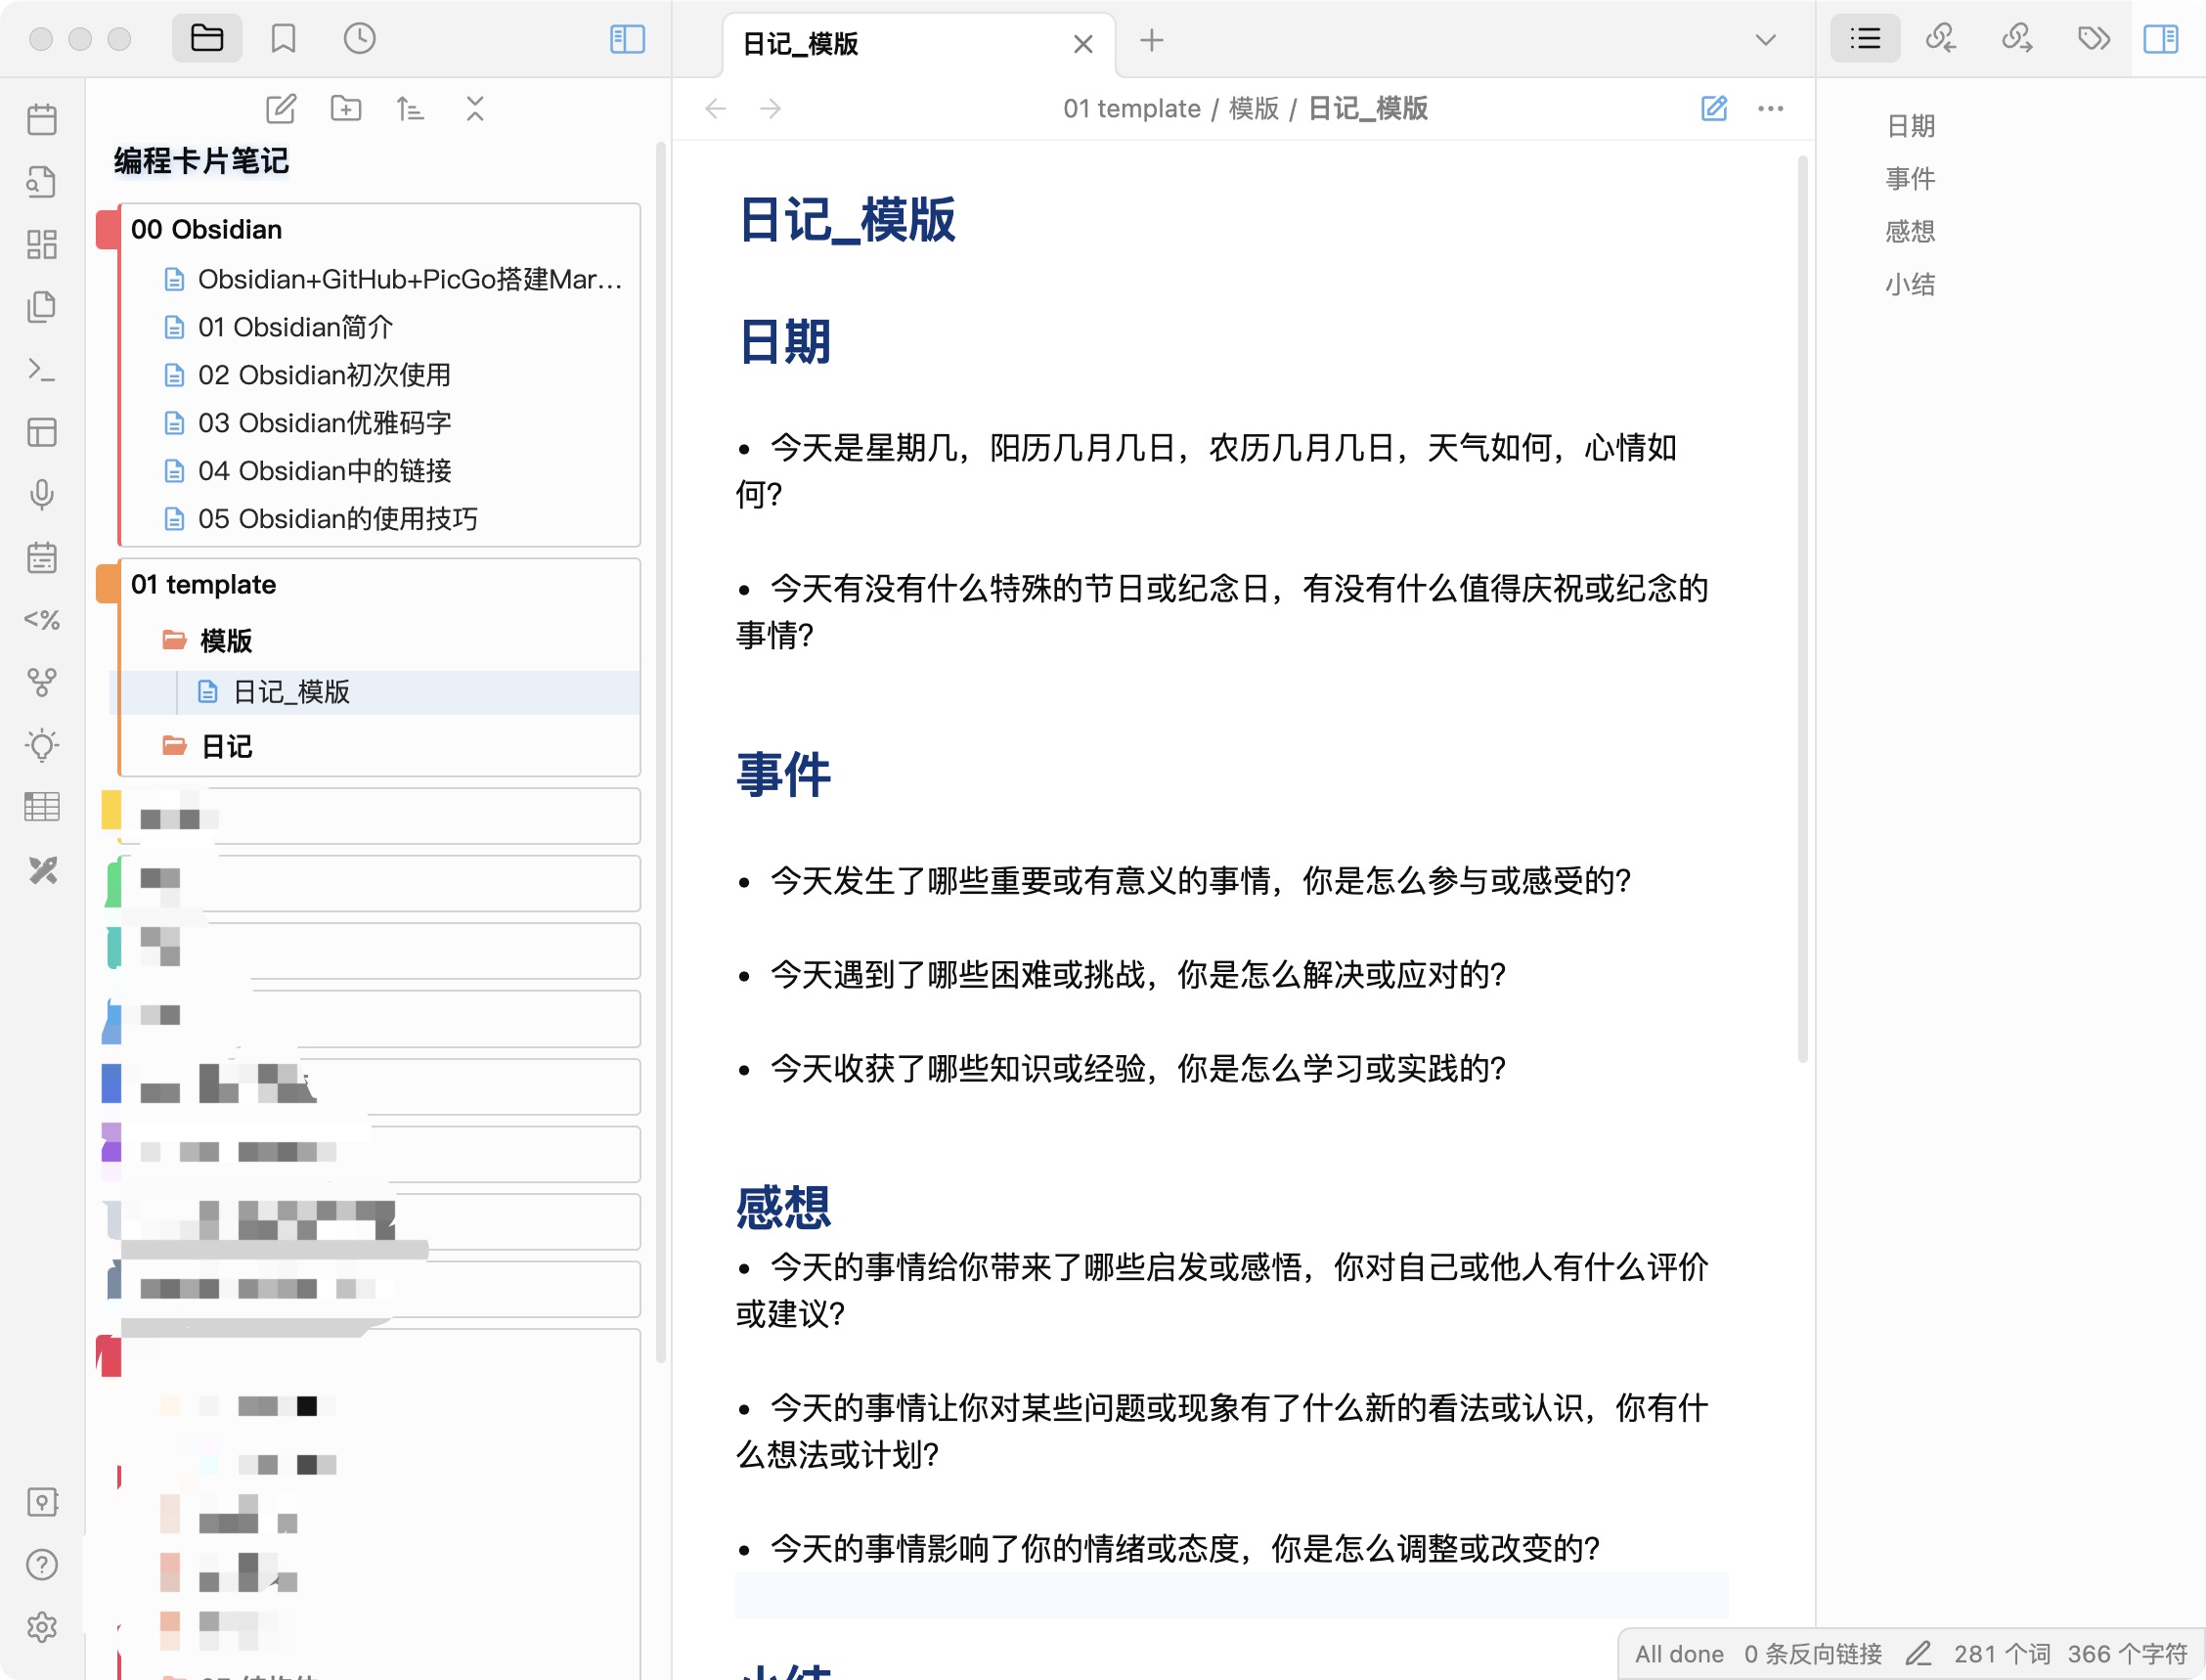Create a new folder with toolbar icon
This screenshot has width=2206, height=1680.
click(x=346, y=108)
